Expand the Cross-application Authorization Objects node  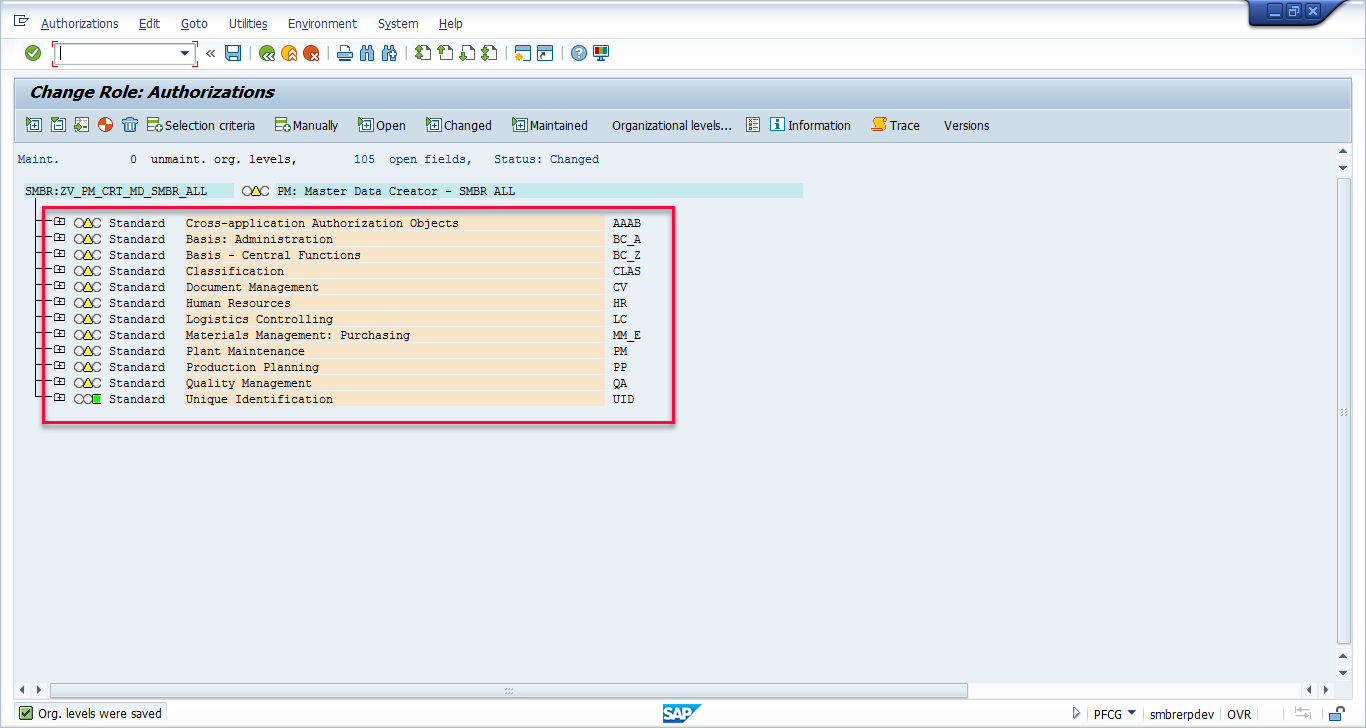click(x=59, y=223)
